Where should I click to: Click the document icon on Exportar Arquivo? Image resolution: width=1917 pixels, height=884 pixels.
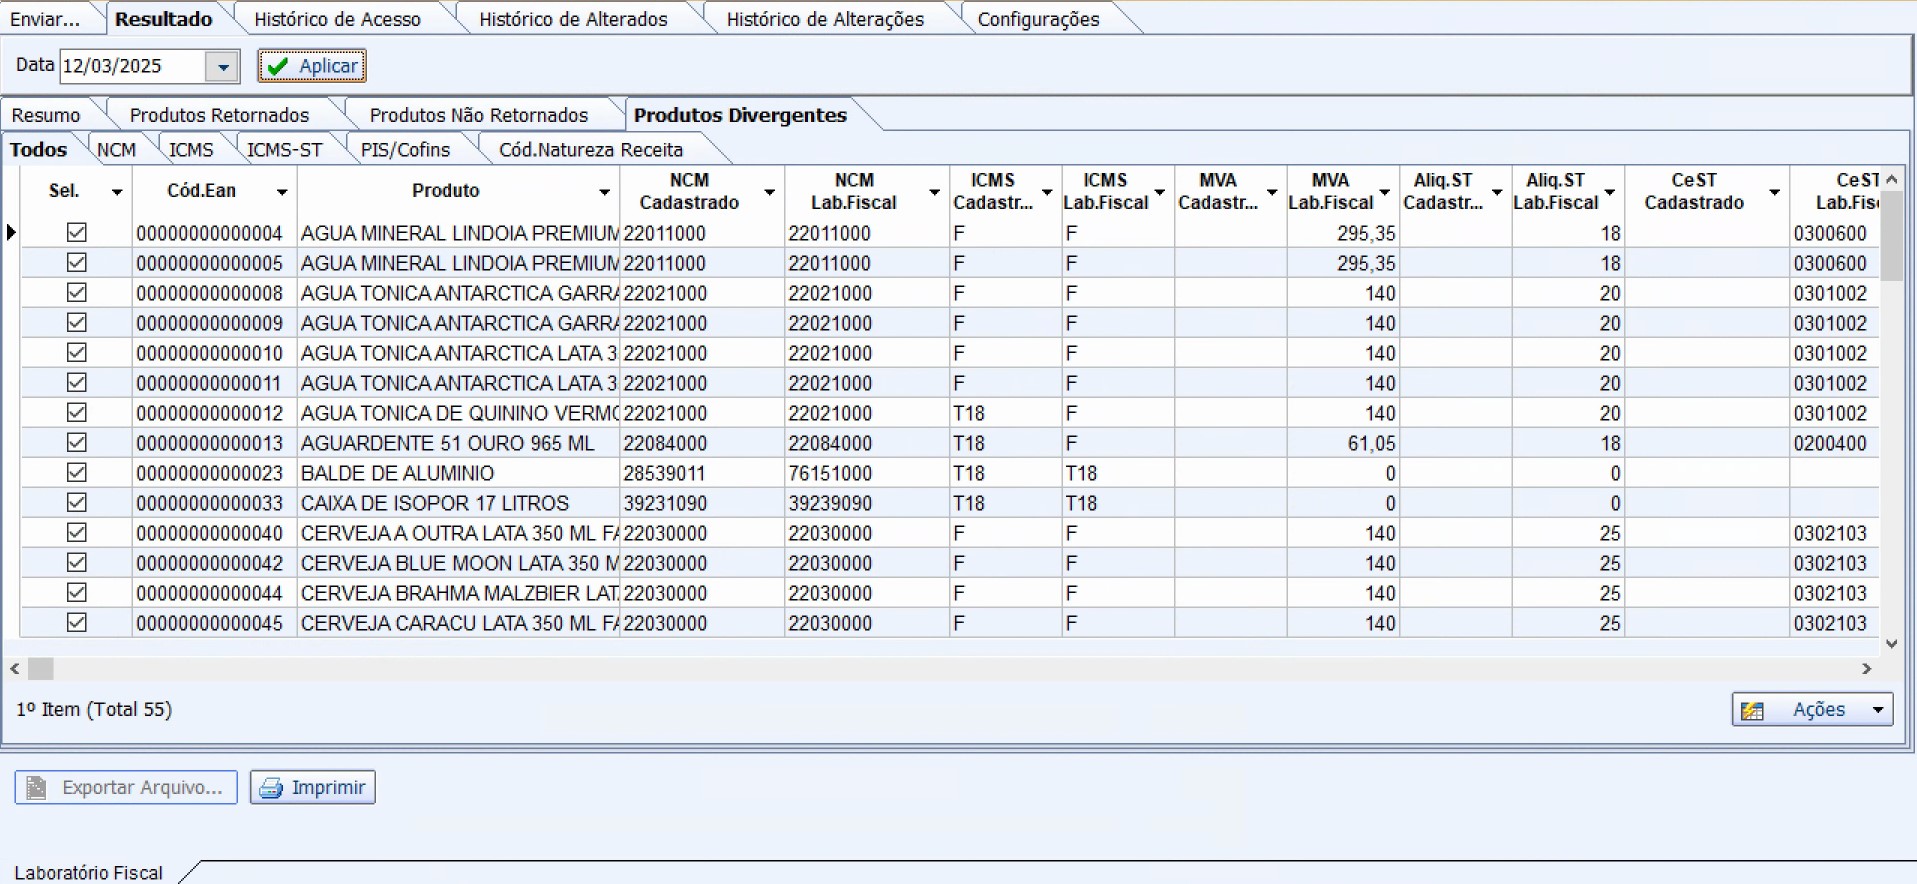point(37,788)
